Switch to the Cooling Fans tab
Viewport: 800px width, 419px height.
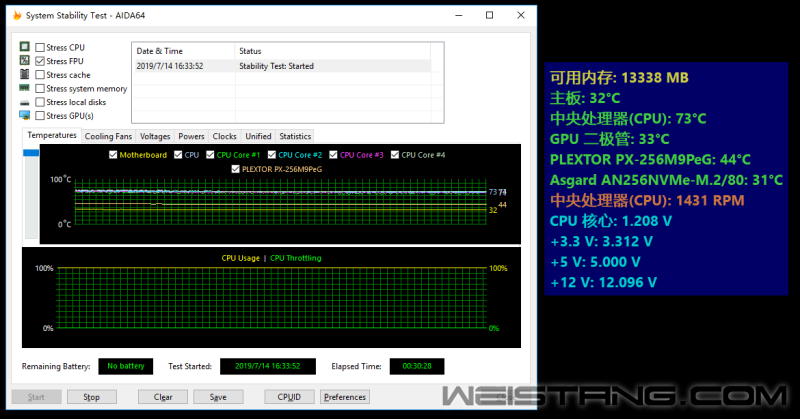pos(108,136)
